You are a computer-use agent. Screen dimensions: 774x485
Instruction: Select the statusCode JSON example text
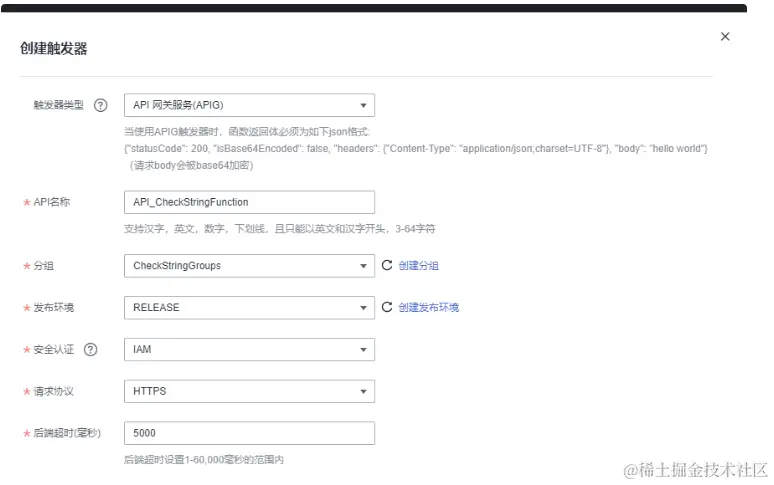[x=416, y=149]
